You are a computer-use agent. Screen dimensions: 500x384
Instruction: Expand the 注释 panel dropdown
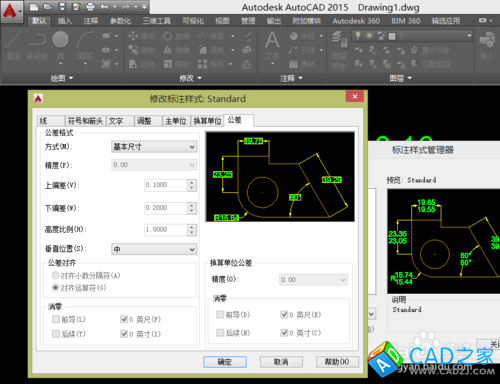[x=291, y=78]
